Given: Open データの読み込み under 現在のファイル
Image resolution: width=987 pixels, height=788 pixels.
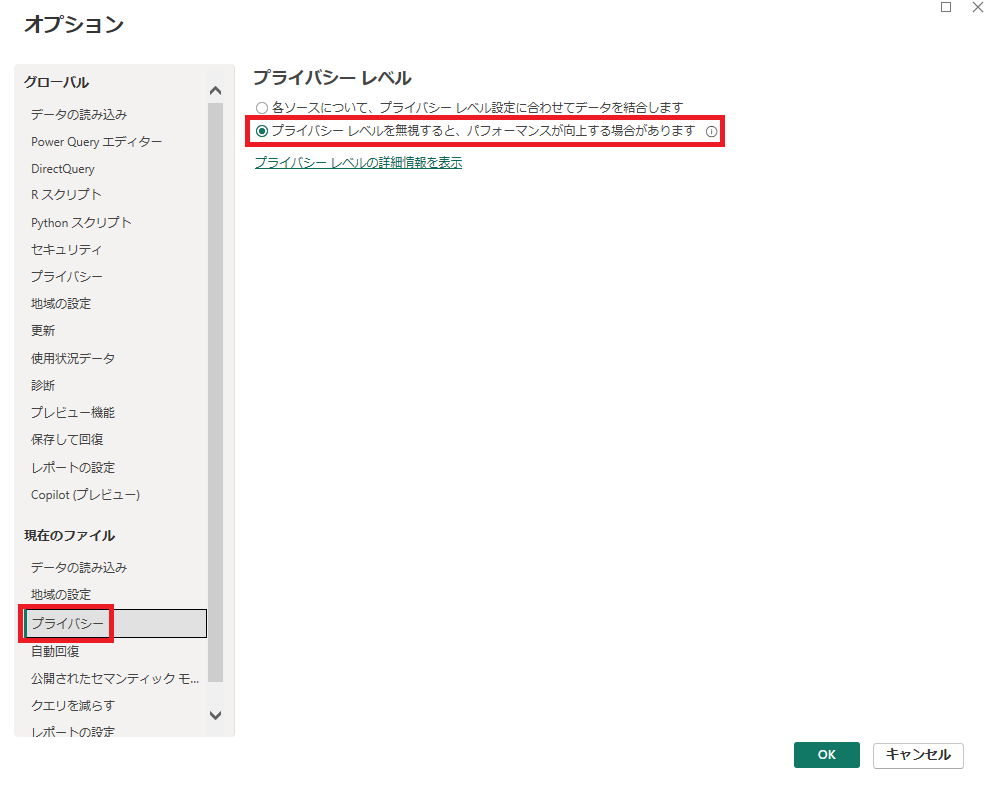Looking at the screenshot, I should (x=79, y=568).
